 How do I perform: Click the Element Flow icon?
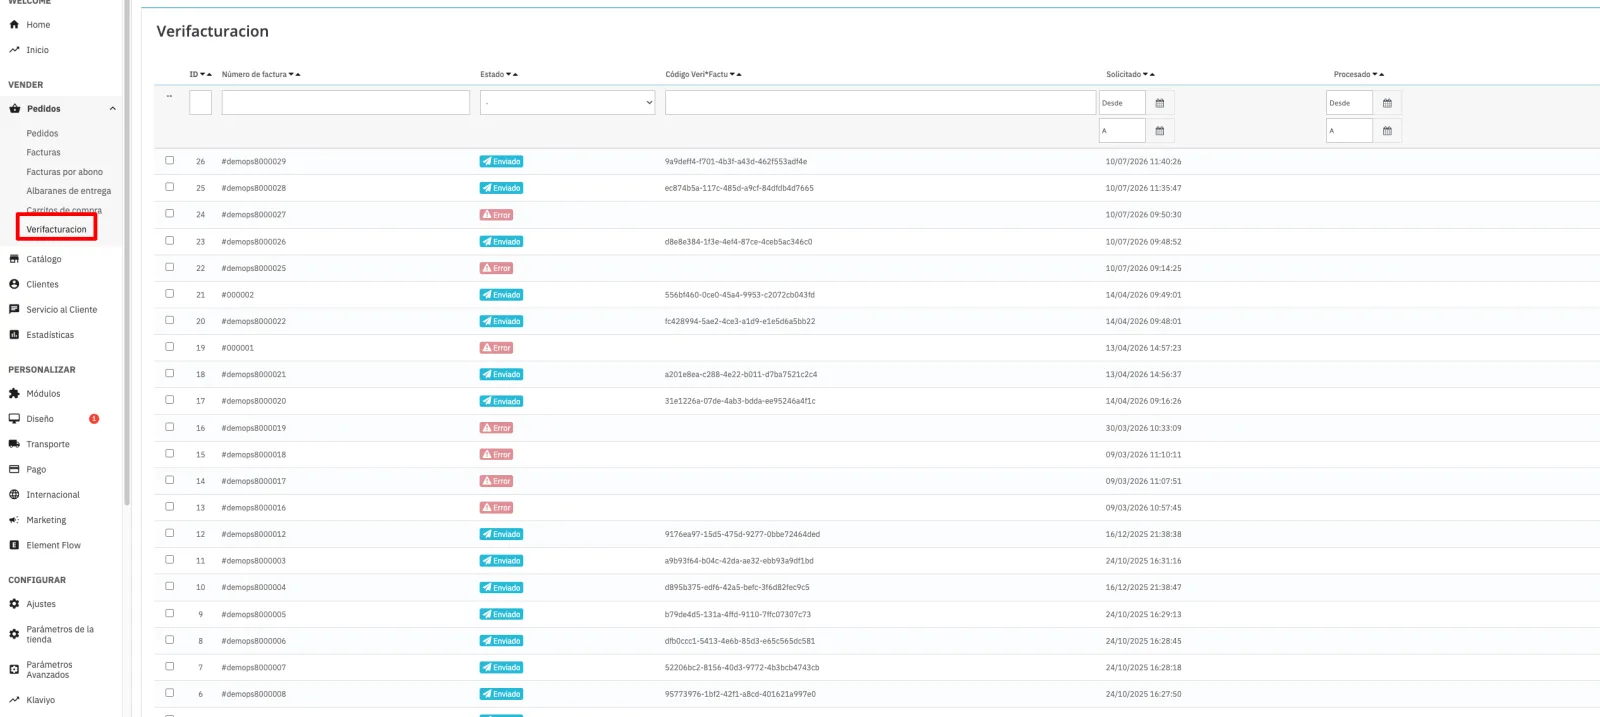tap(14, 545)
